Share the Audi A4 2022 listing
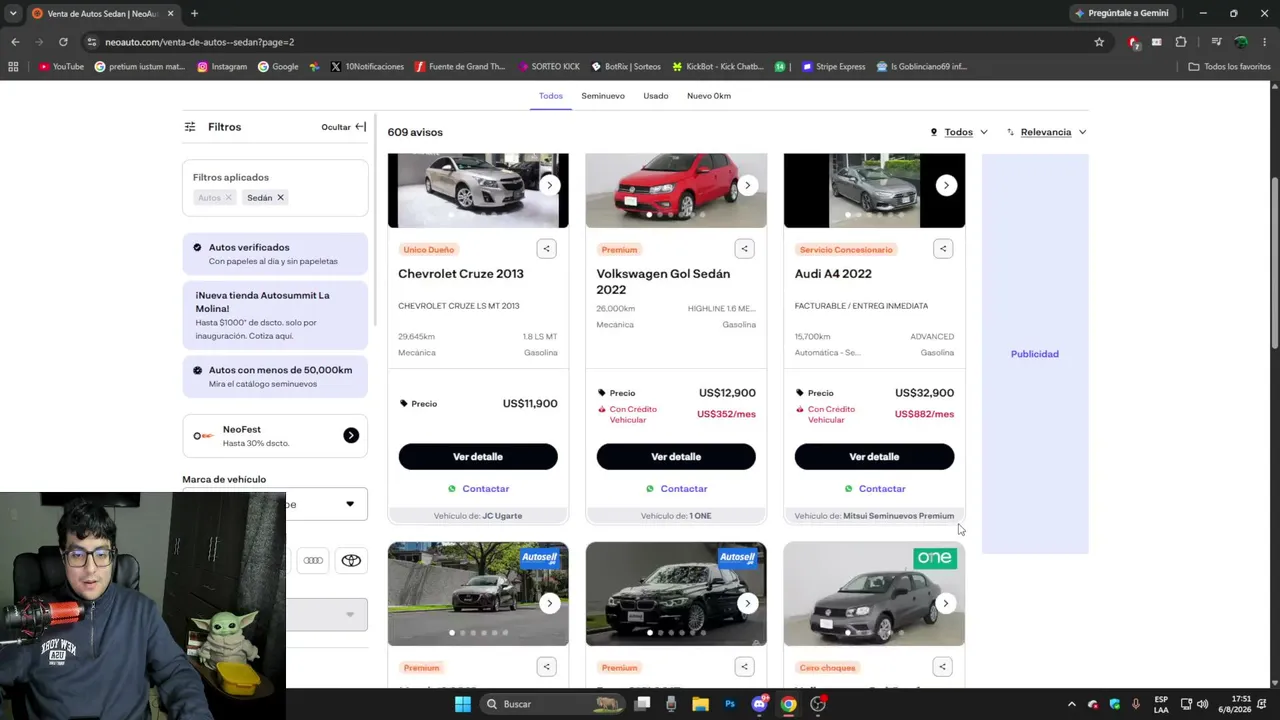Viewport: 1280px width, 720px height. coord(943,249)
